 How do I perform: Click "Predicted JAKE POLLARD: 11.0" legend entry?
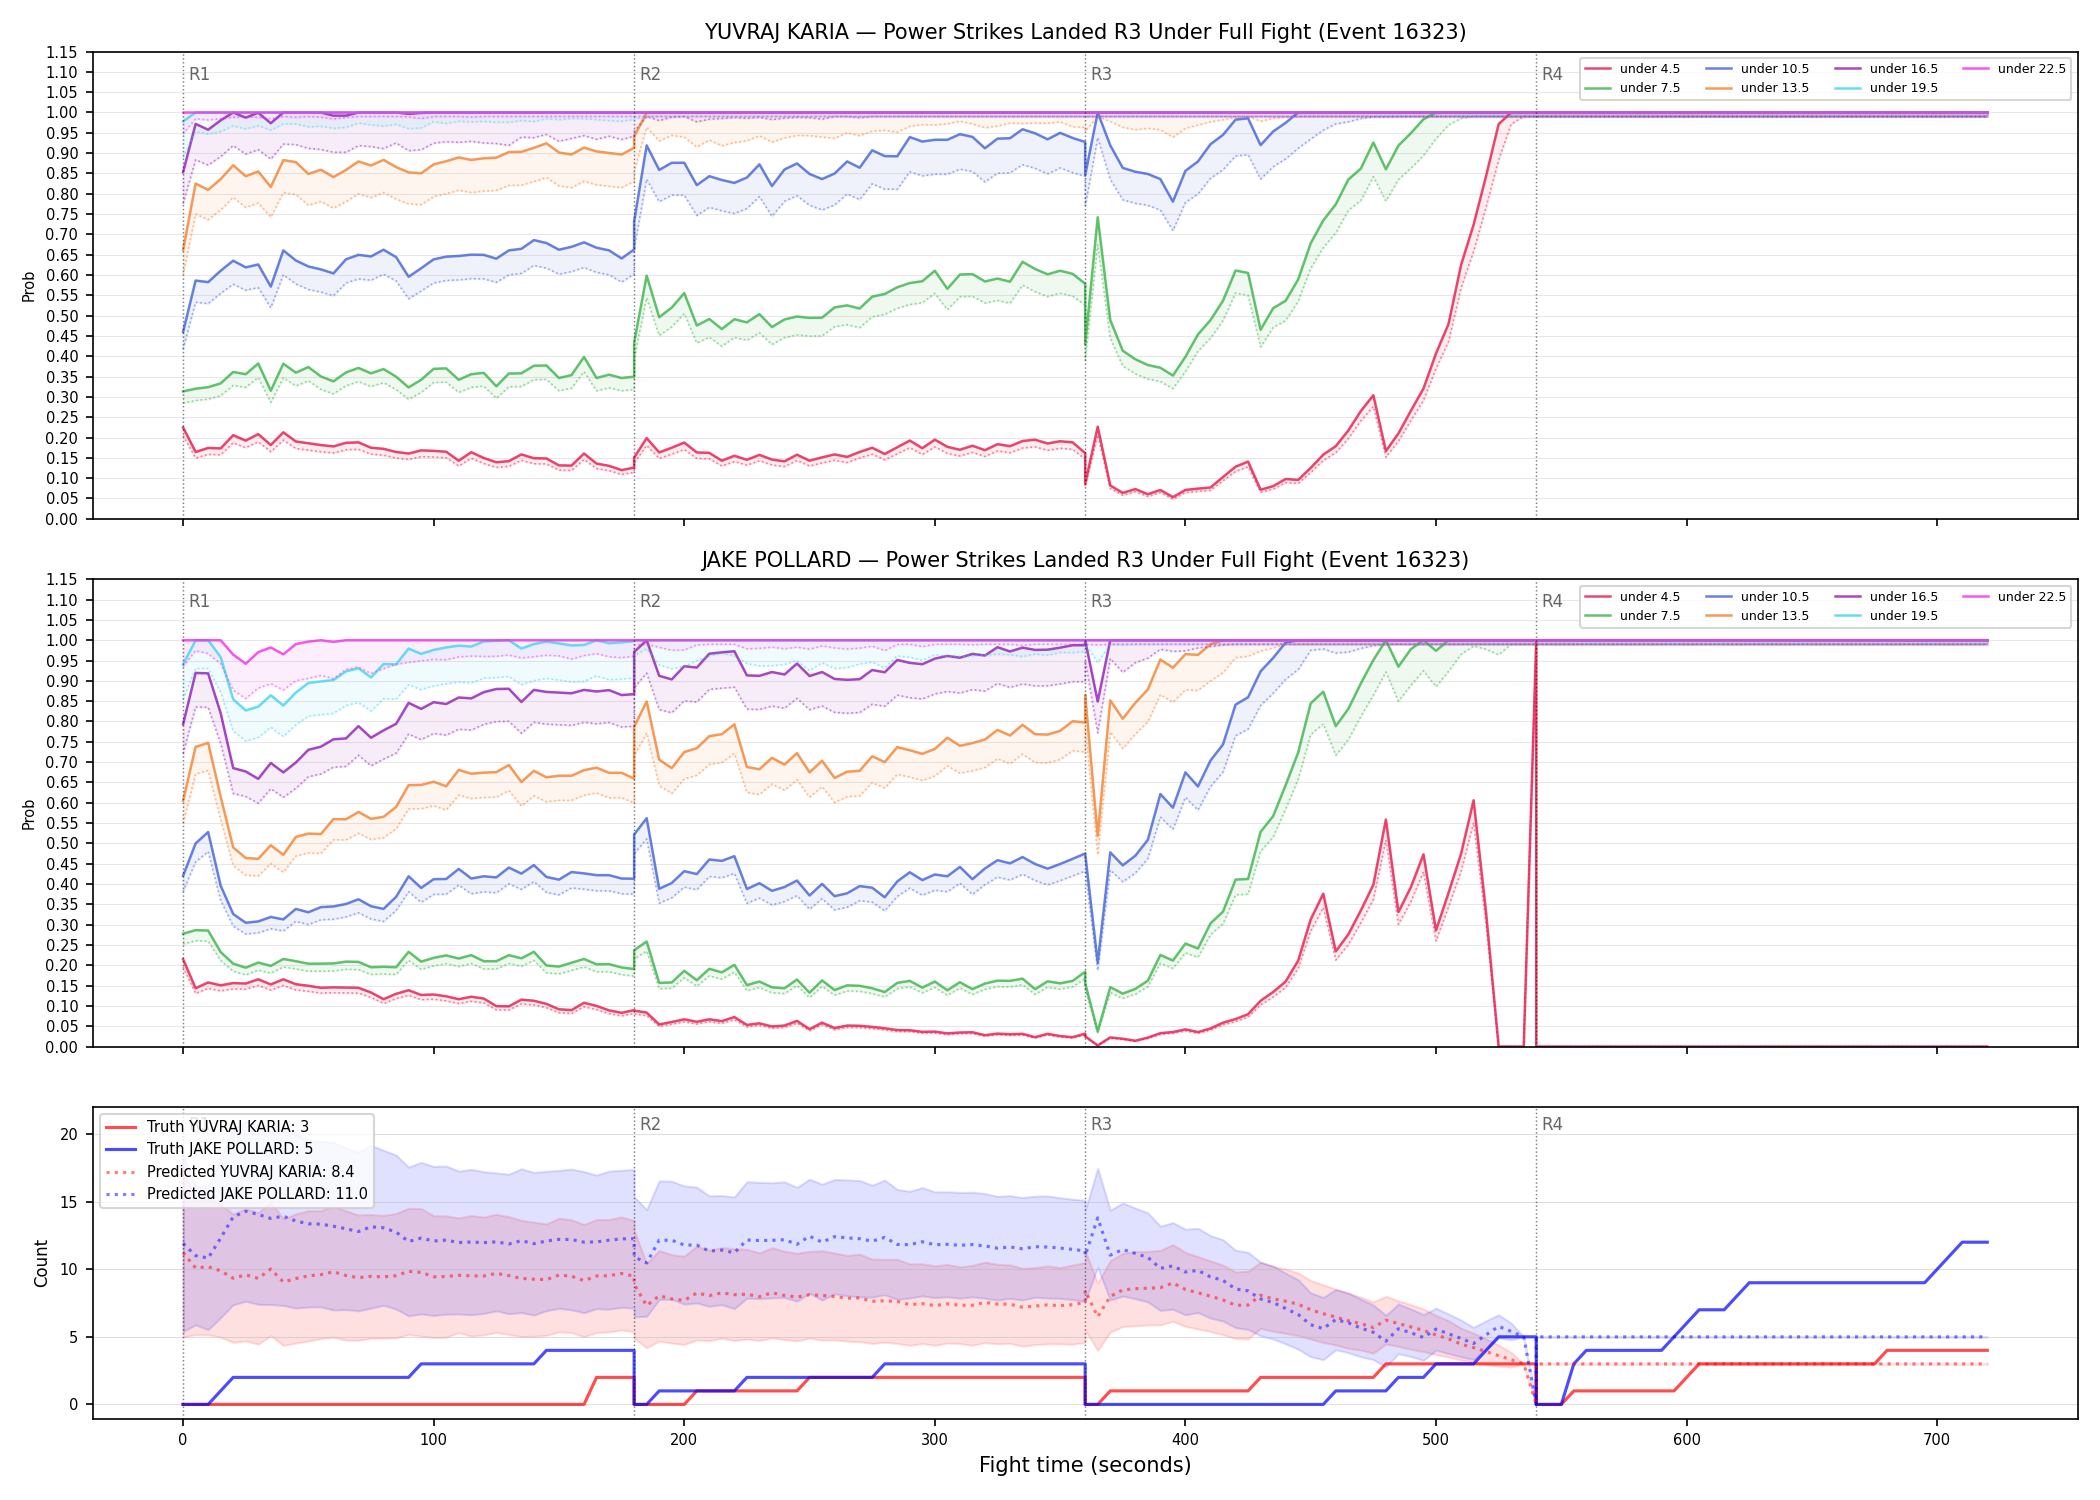[x=236, y=1194]
